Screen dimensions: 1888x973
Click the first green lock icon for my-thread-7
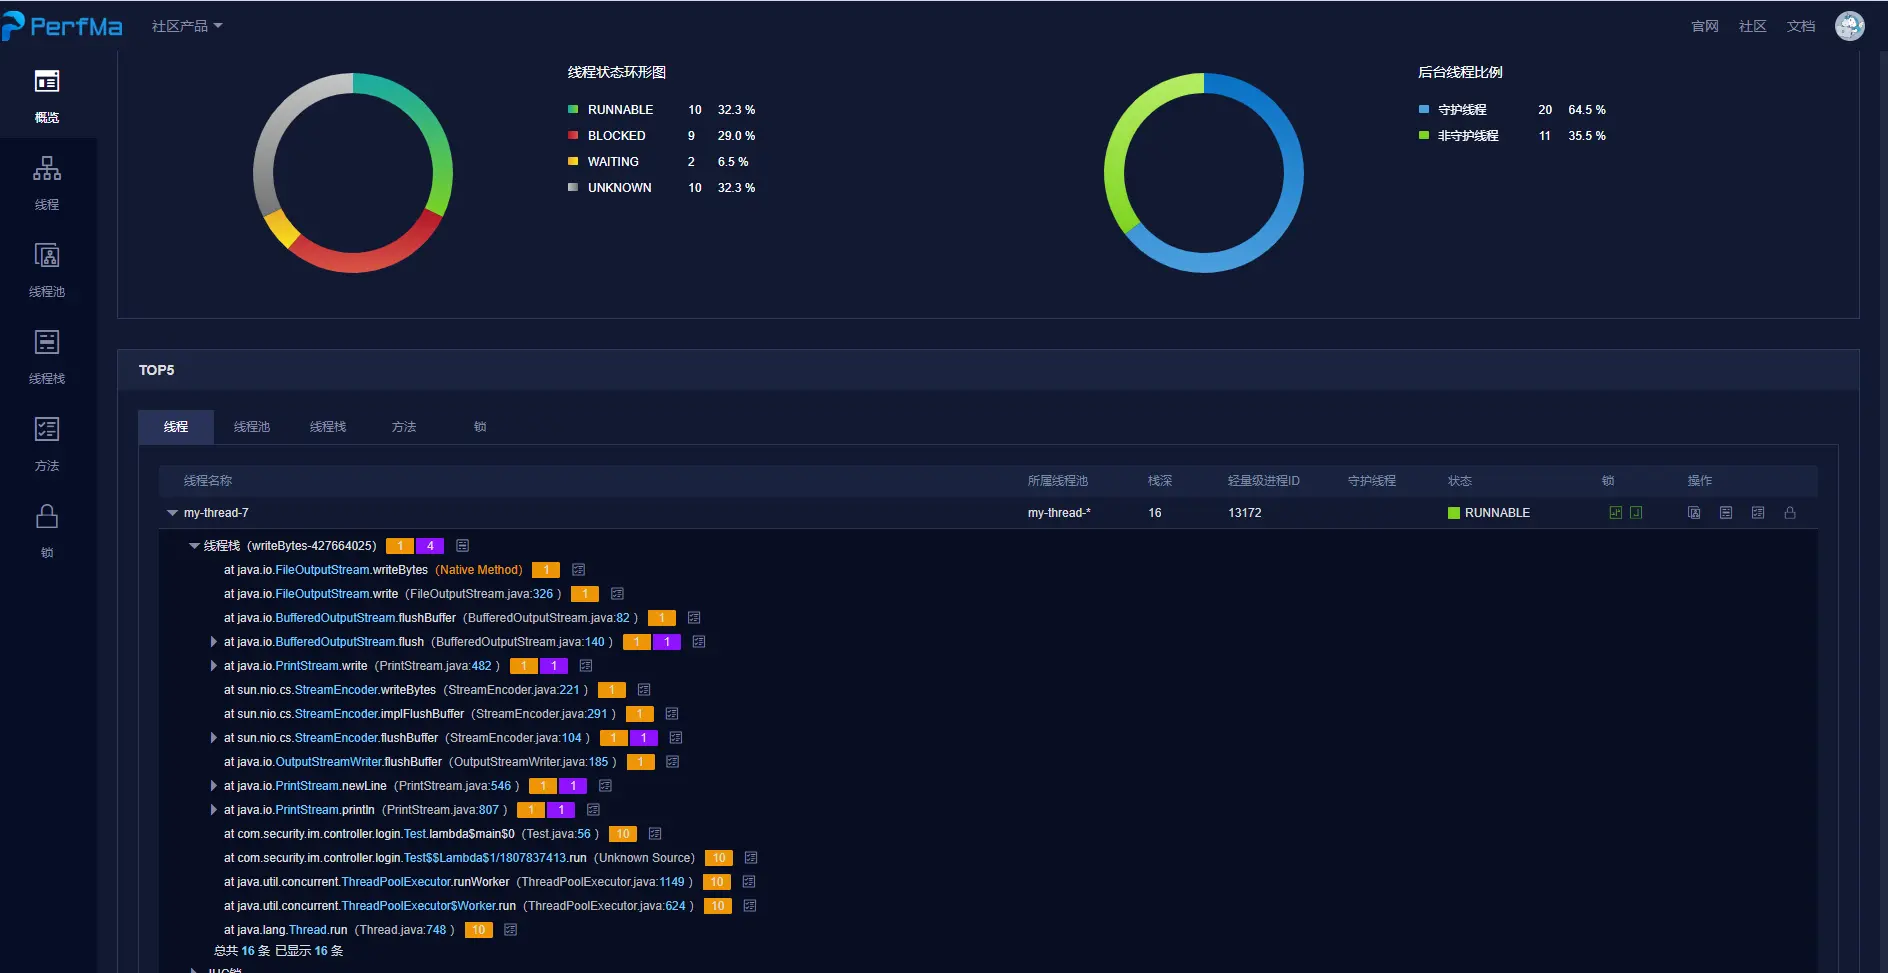[1615, 513]
